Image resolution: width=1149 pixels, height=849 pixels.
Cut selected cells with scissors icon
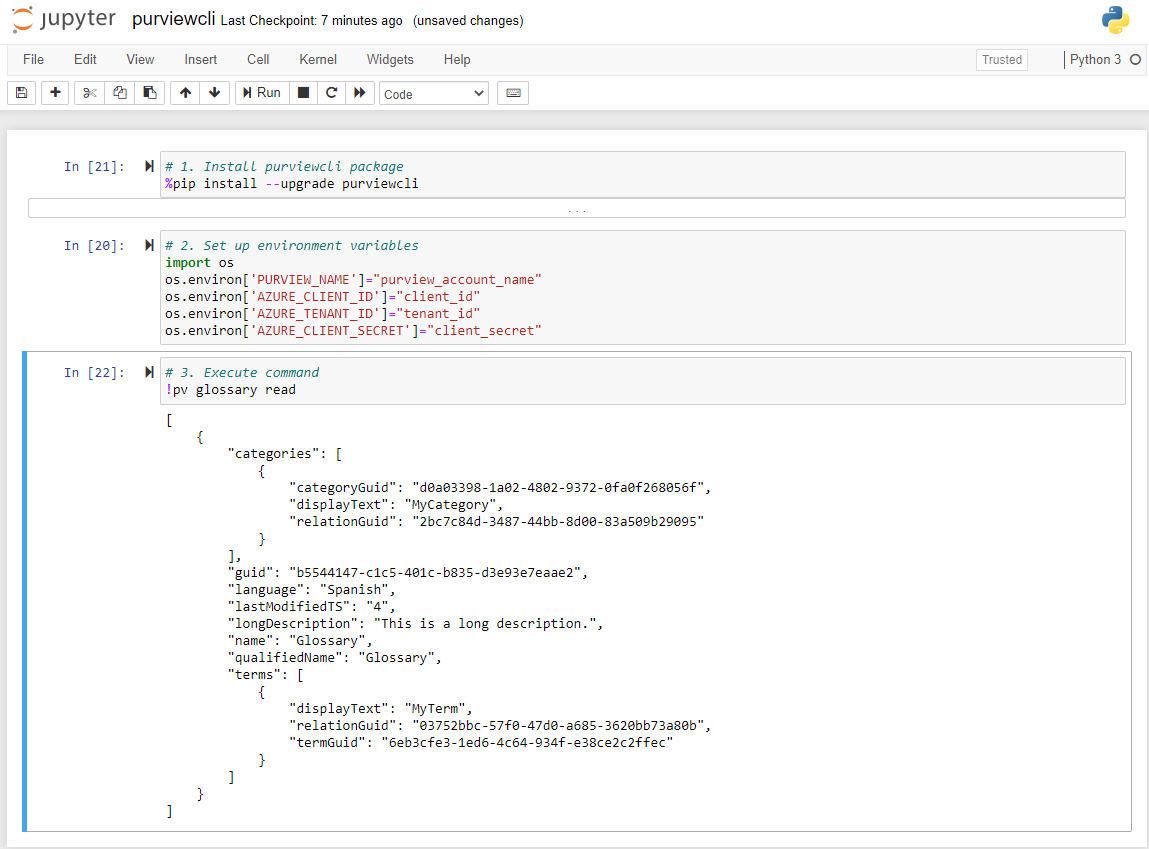pos(89,93)
